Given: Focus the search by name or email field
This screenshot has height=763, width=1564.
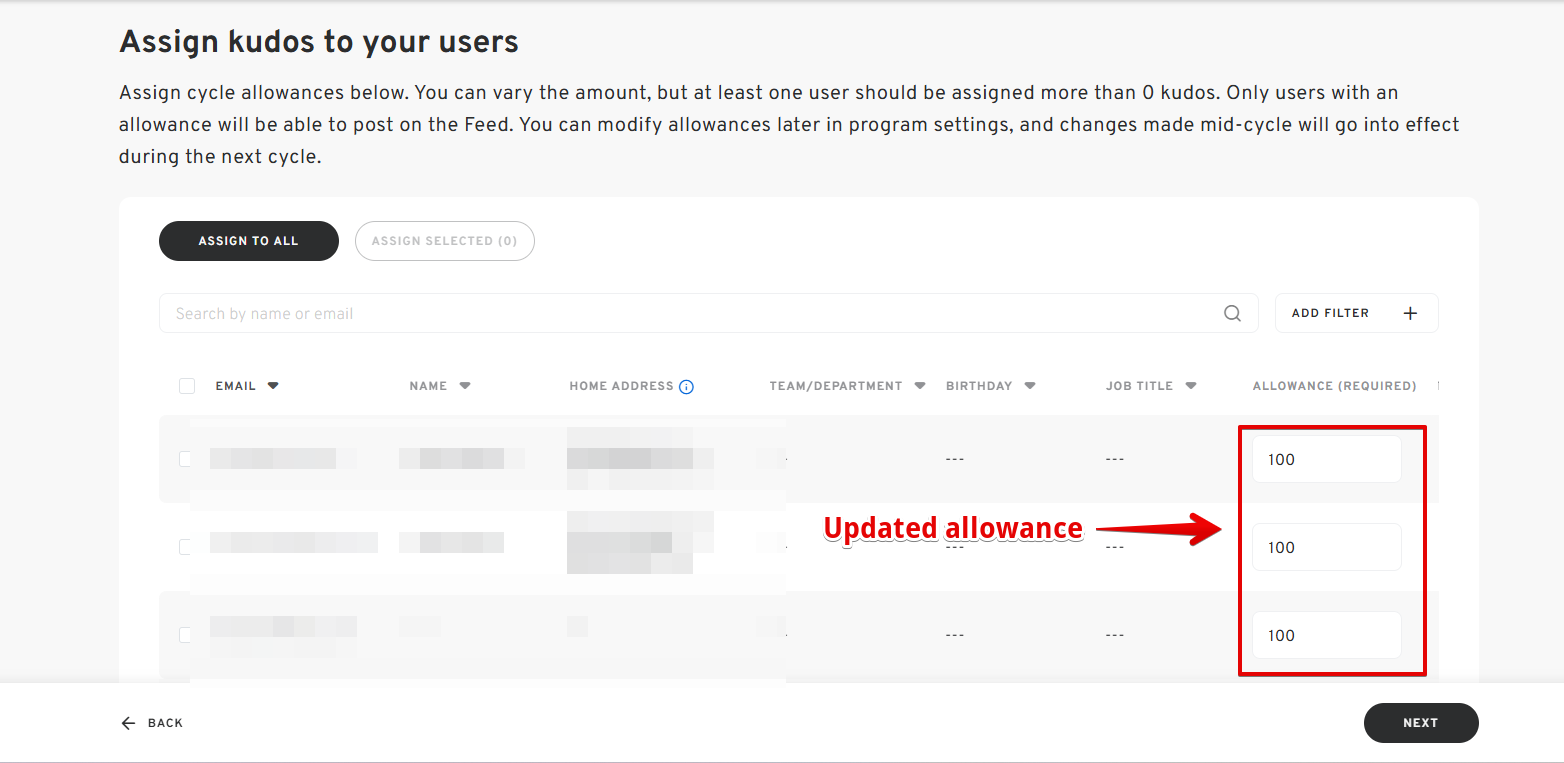Looking at the screenshot, I should (x=690, y=313).
